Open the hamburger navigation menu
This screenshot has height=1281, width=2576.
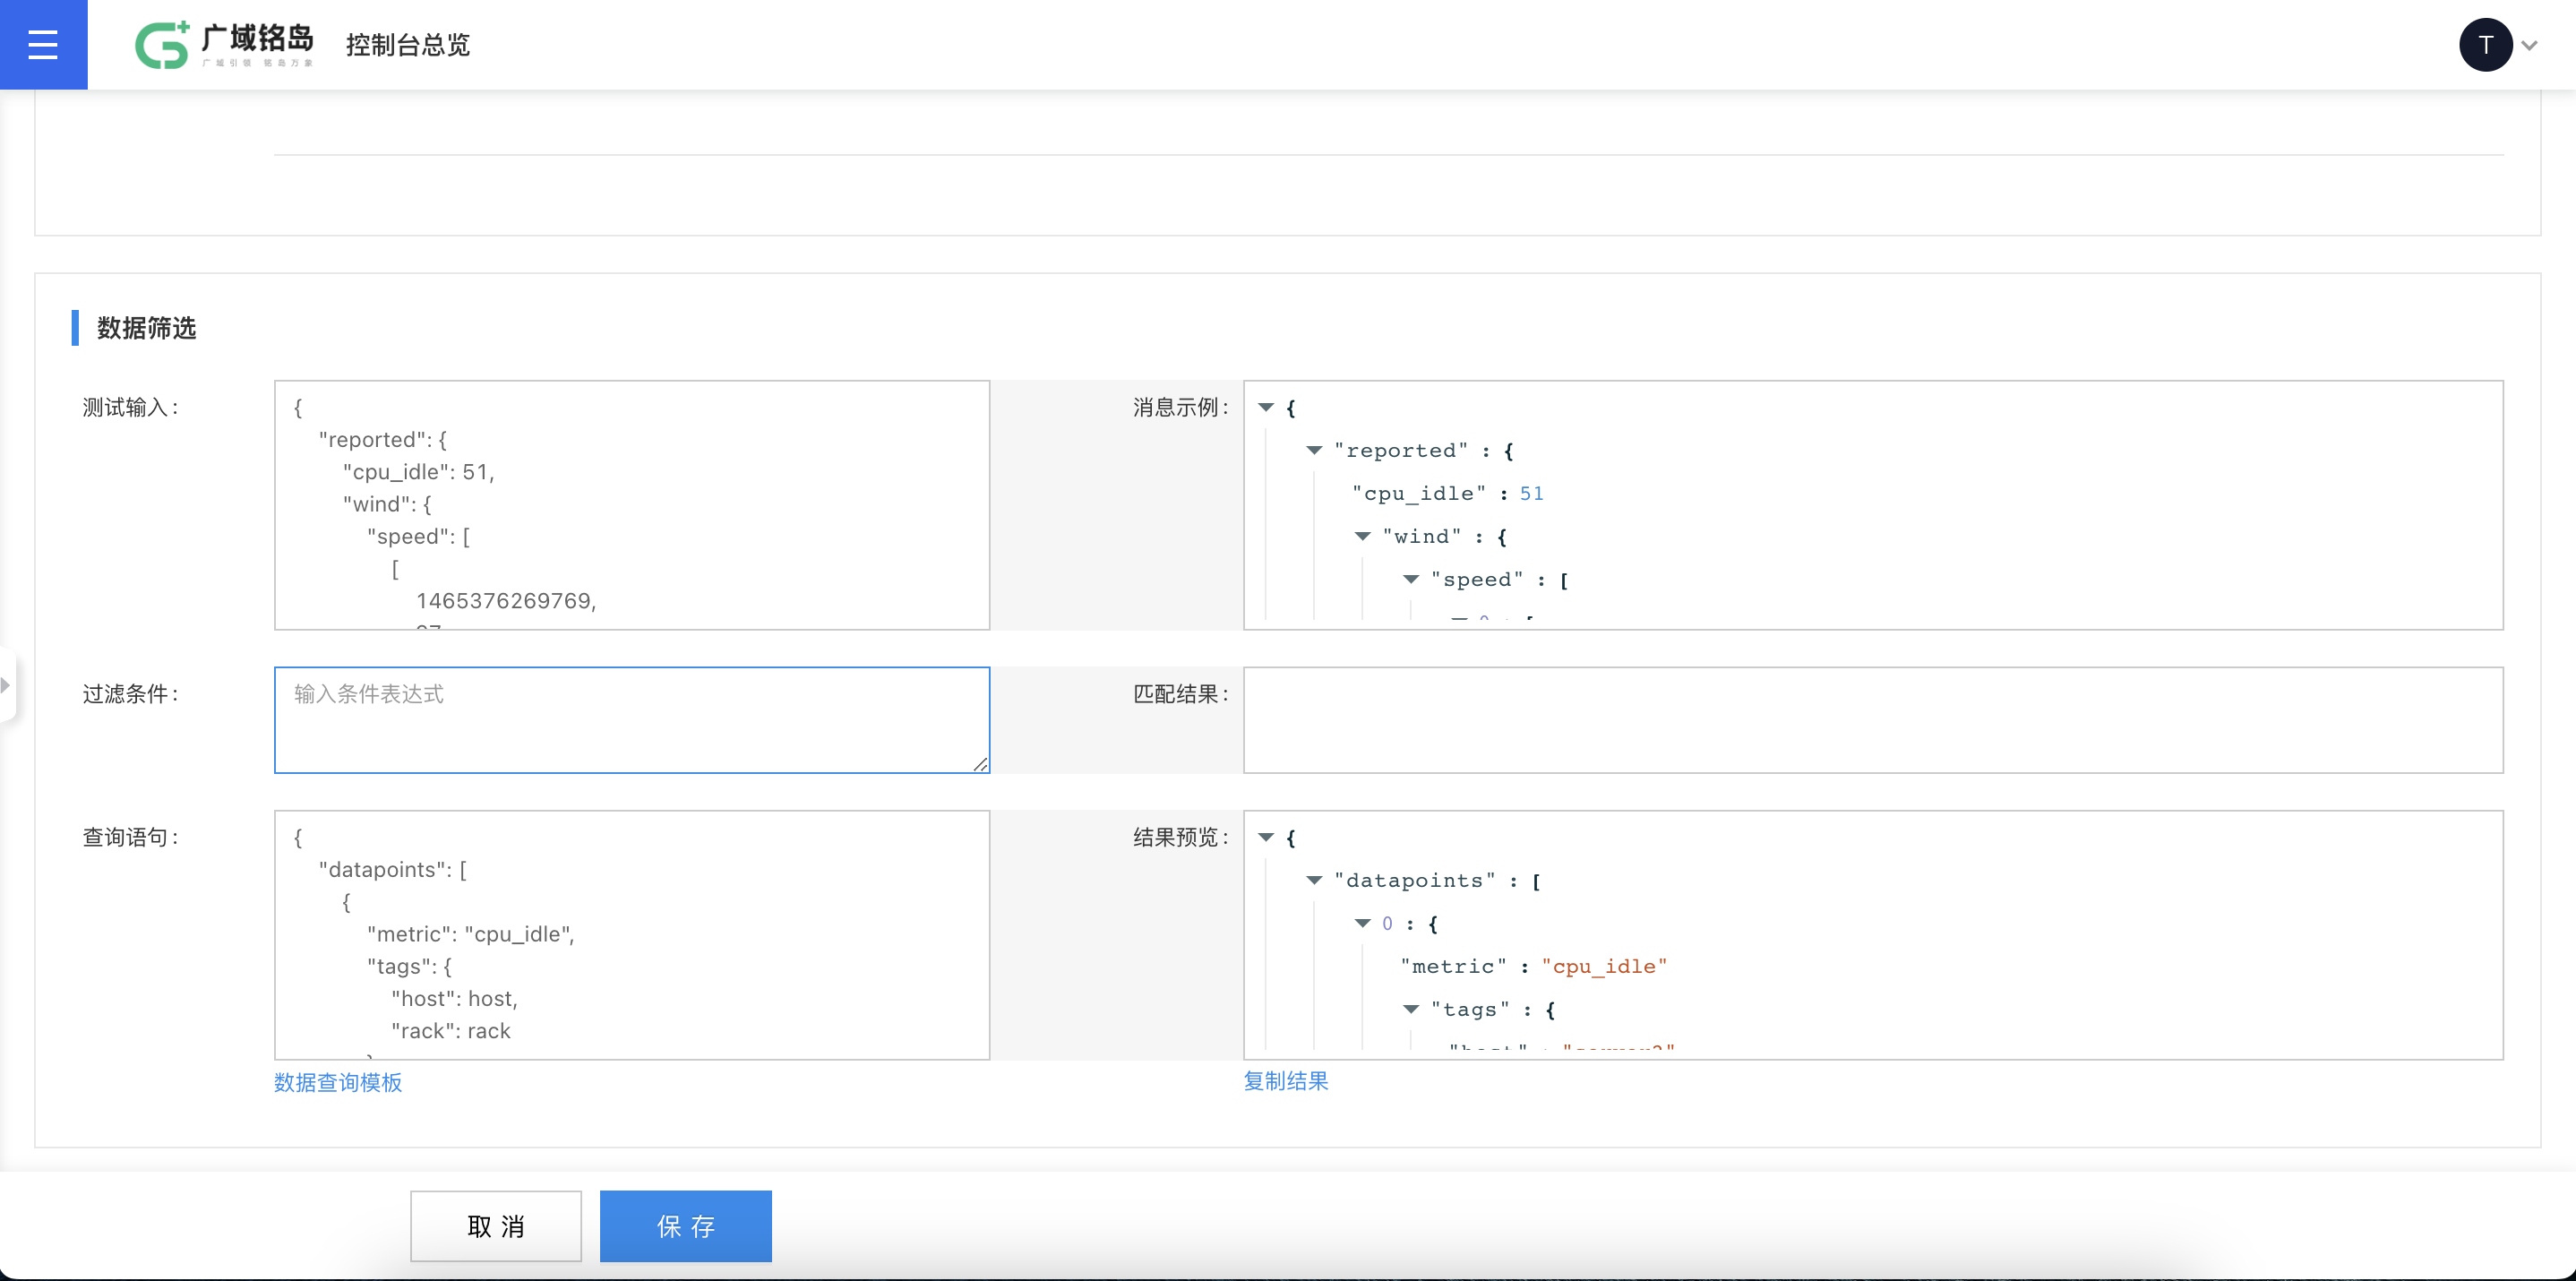(x=43, y=44)
